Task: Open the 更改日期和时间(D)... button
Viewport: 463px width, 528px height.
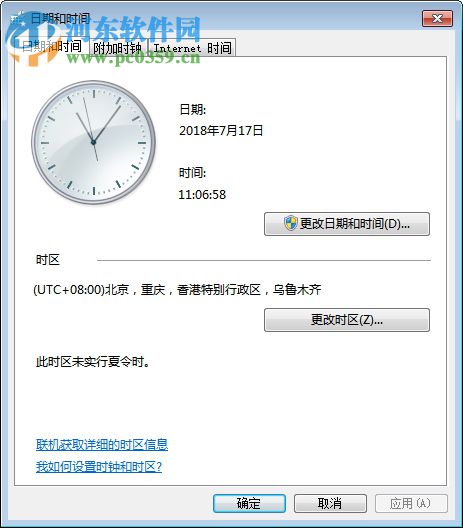Action: point(347,224)
